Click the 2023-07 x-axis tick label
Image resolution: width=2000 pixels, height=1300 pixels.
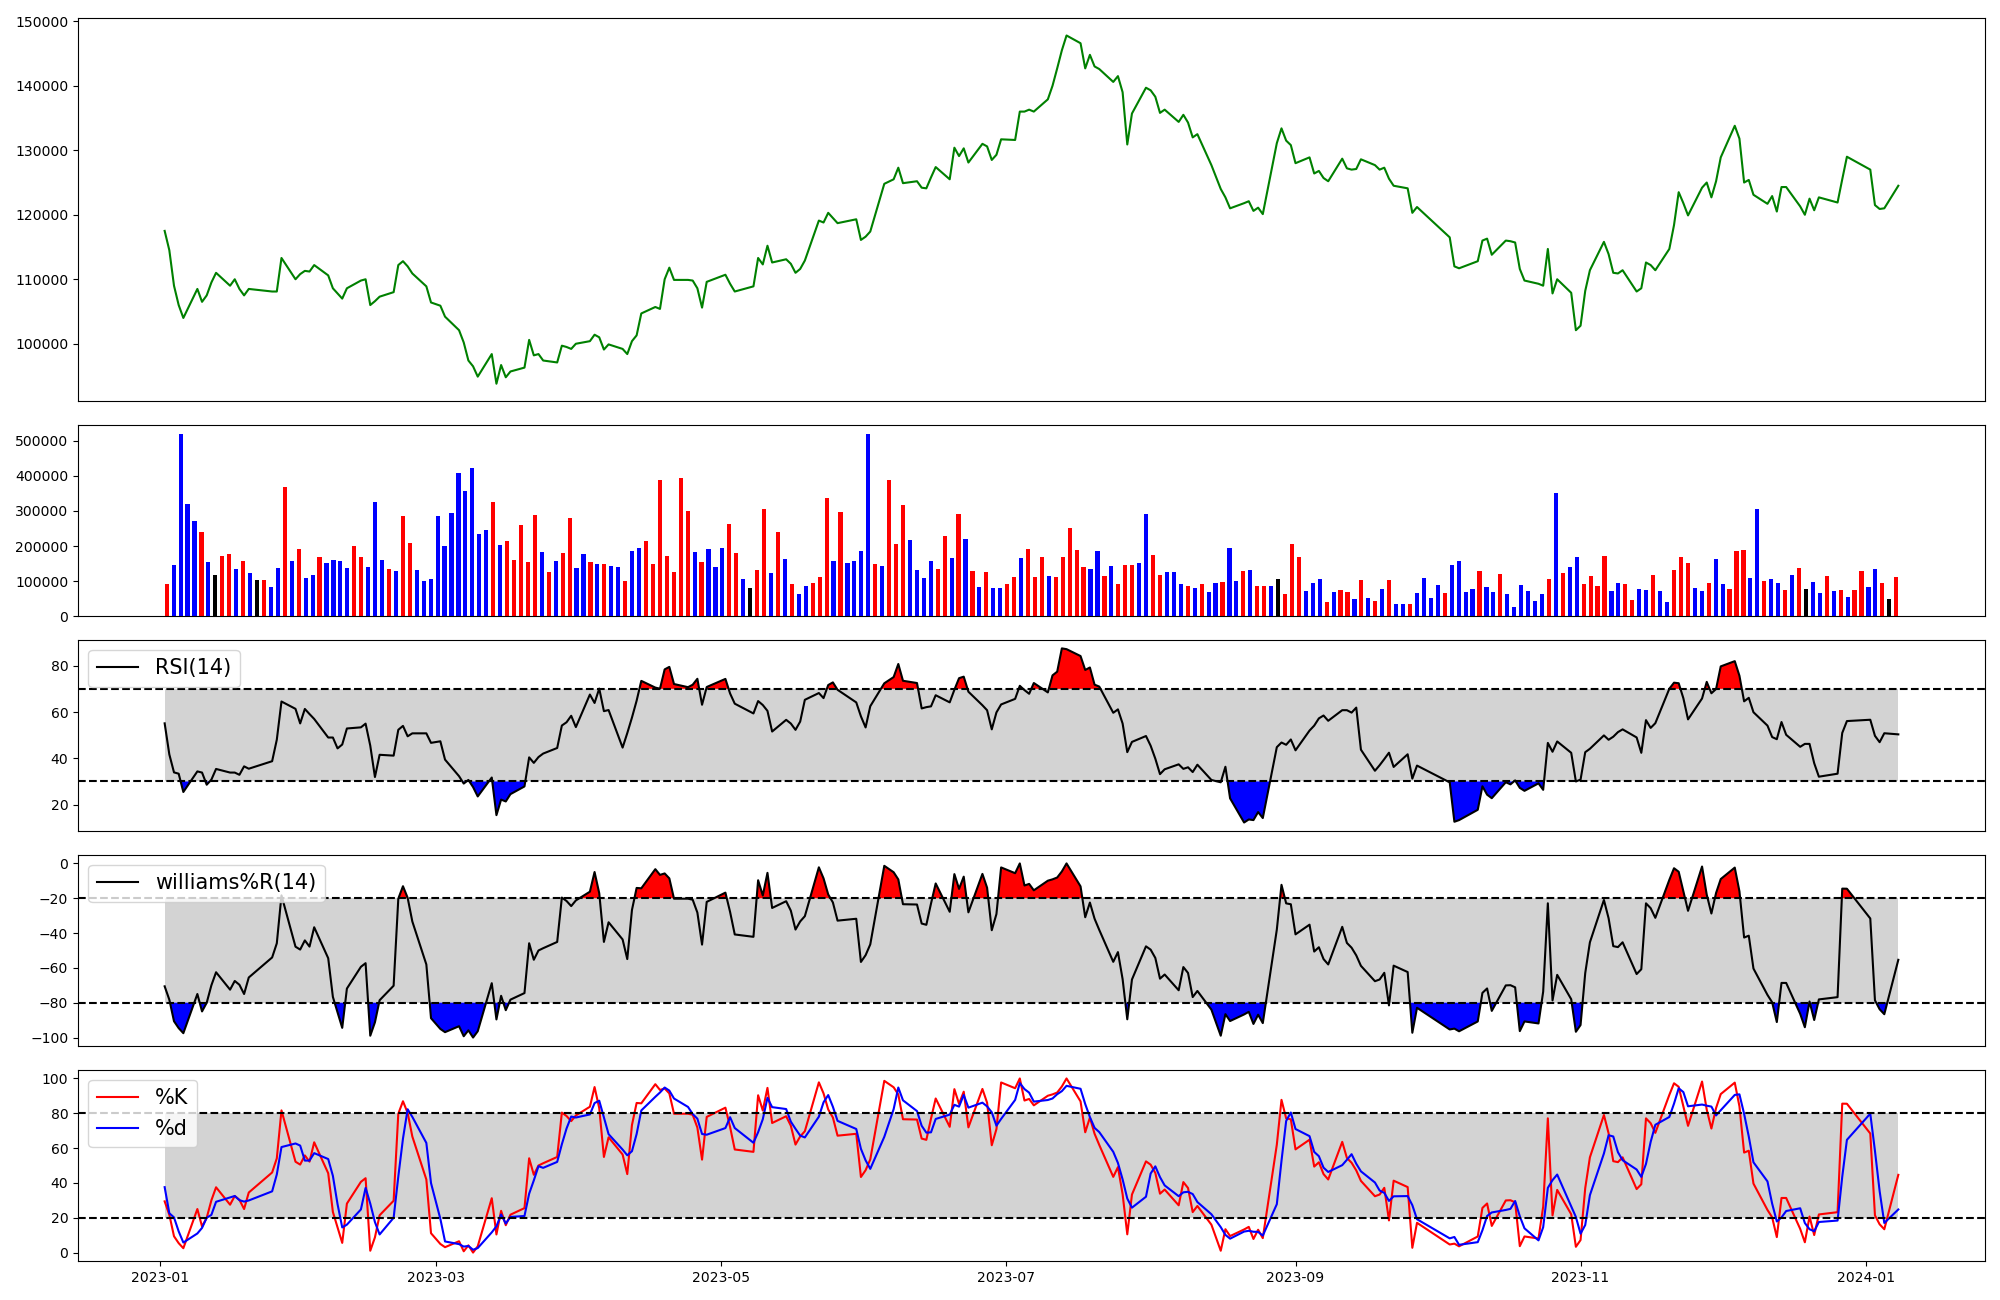1005,1277
